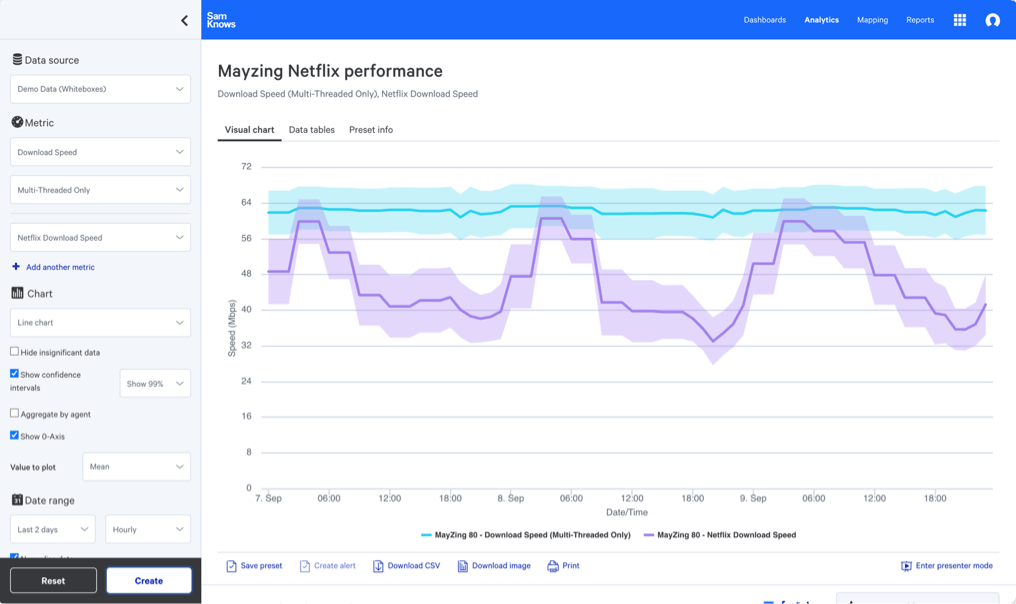Click the Reset button
Screen dimensions: 1016x604
(53, 581)
